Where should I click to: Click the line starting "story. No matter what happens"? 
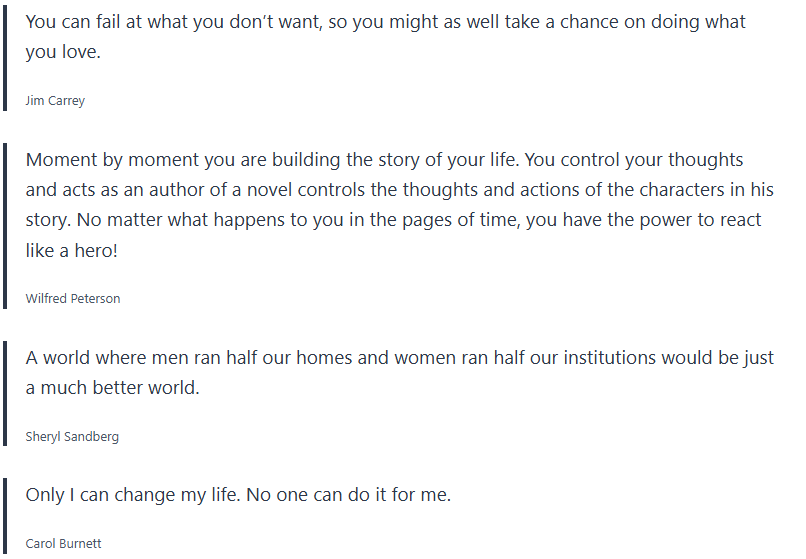click(x=393, y=220)
